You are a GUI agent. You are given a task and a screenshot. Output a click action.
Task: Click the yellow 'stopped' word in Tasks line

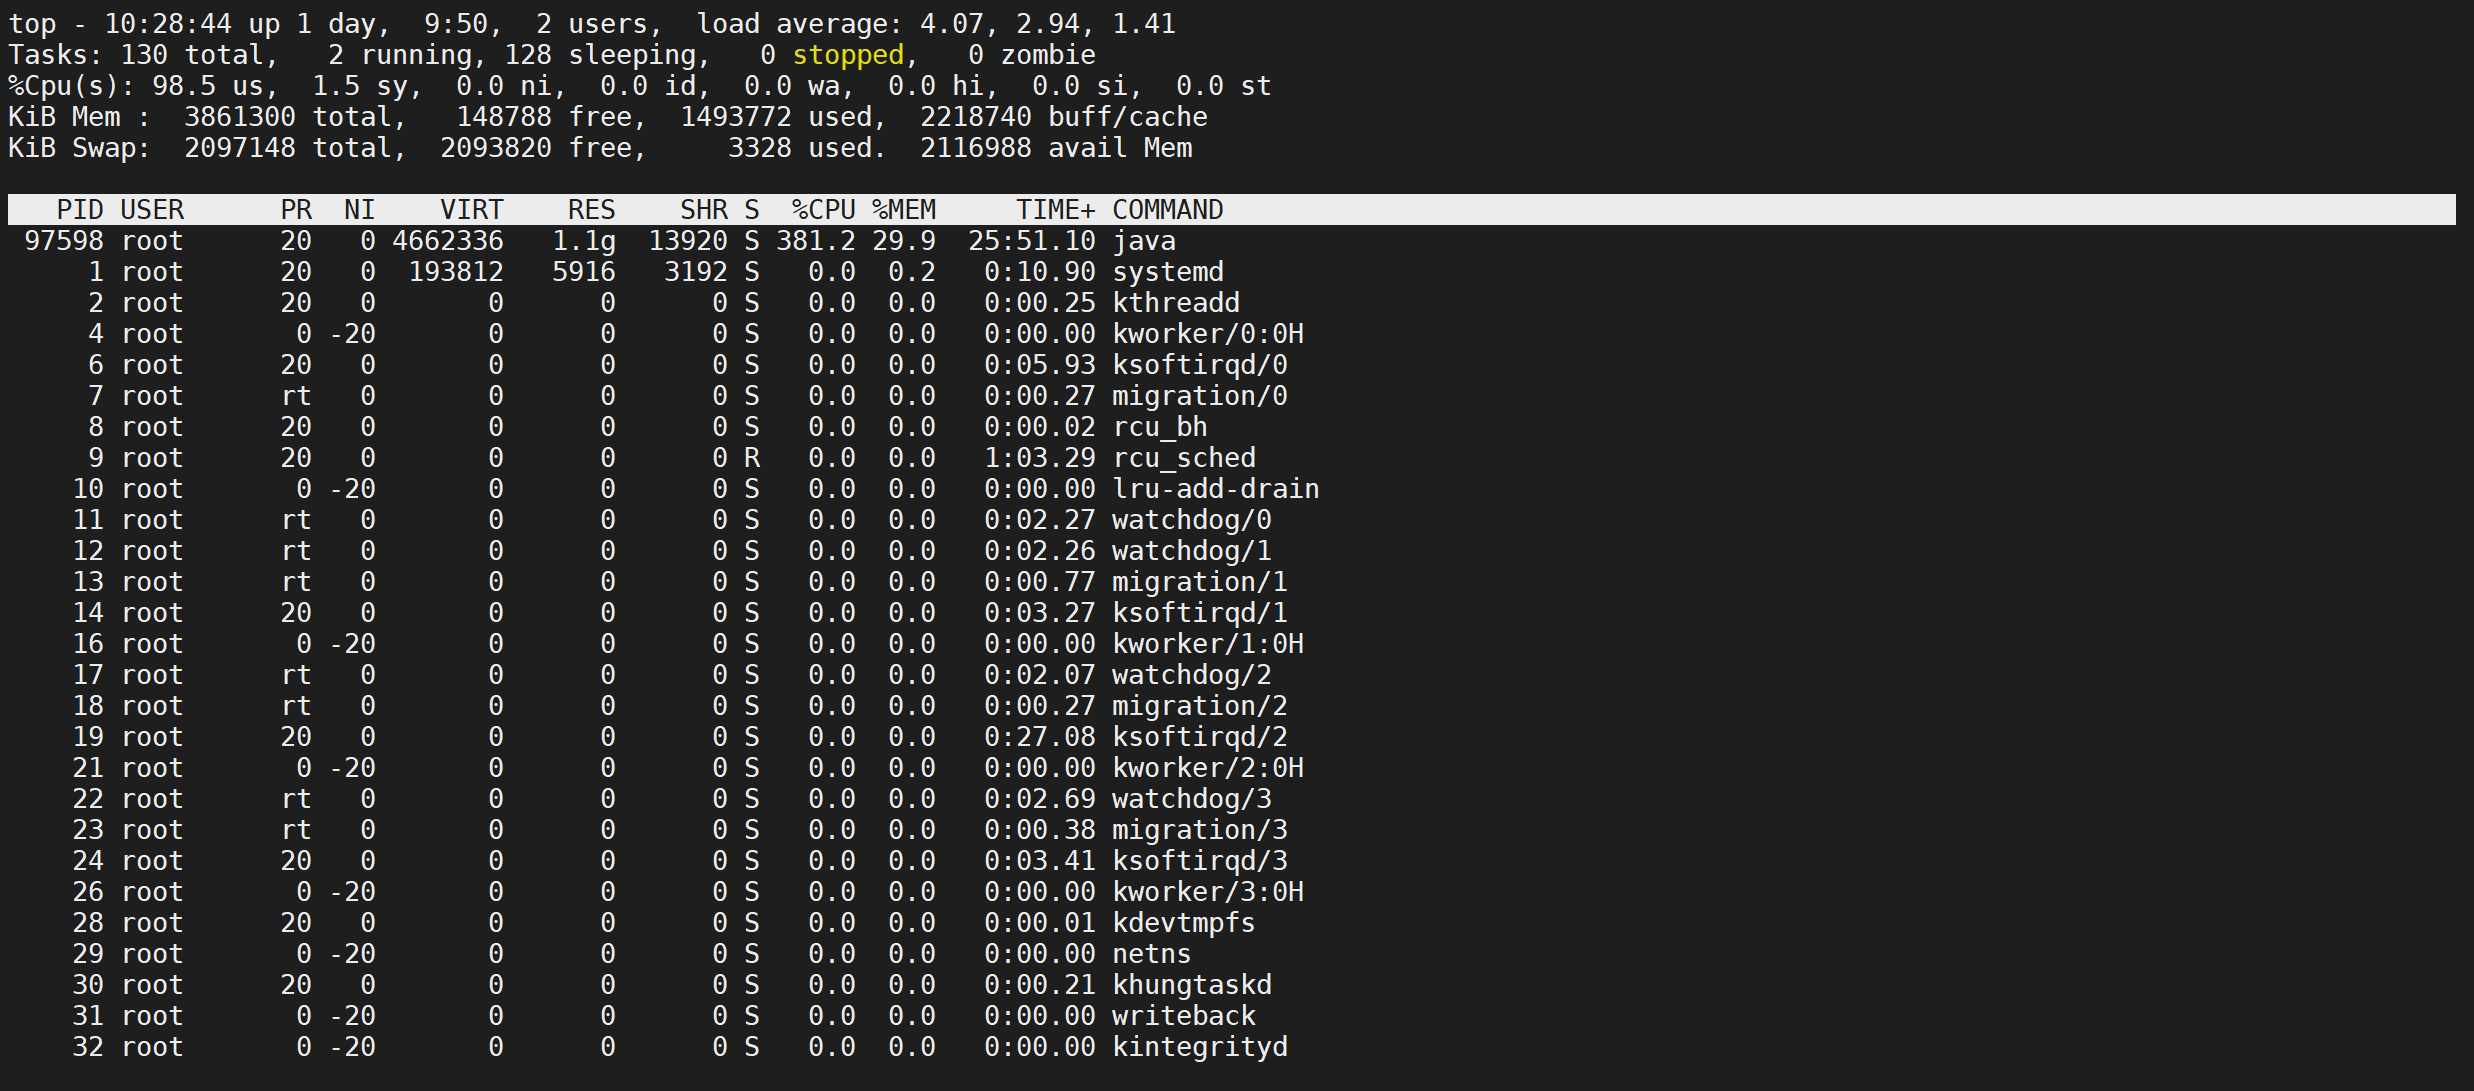[848, 55]
